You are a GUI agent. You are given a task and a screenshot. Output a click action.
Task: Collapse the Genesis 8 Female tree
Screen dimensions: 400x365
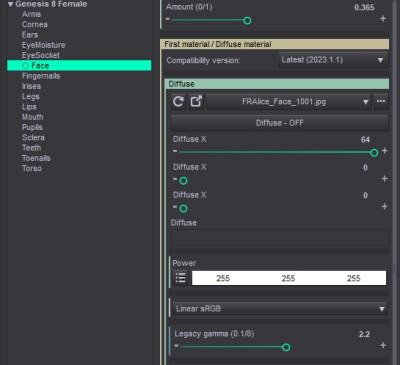pyautogui.click(x=11, y=4)
